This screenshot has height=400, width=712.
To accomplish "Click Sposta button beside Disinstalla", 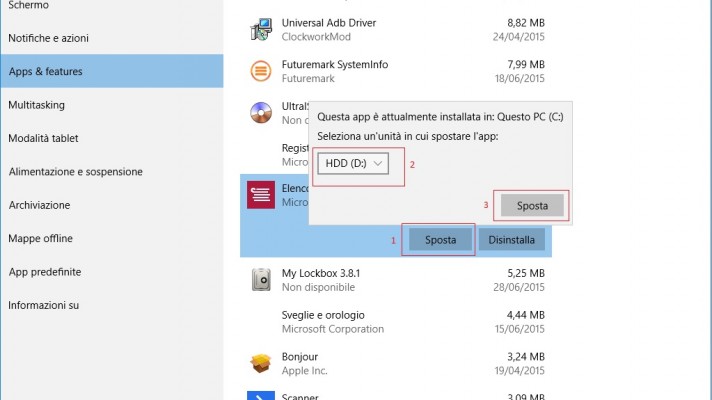I will (440, 240).
